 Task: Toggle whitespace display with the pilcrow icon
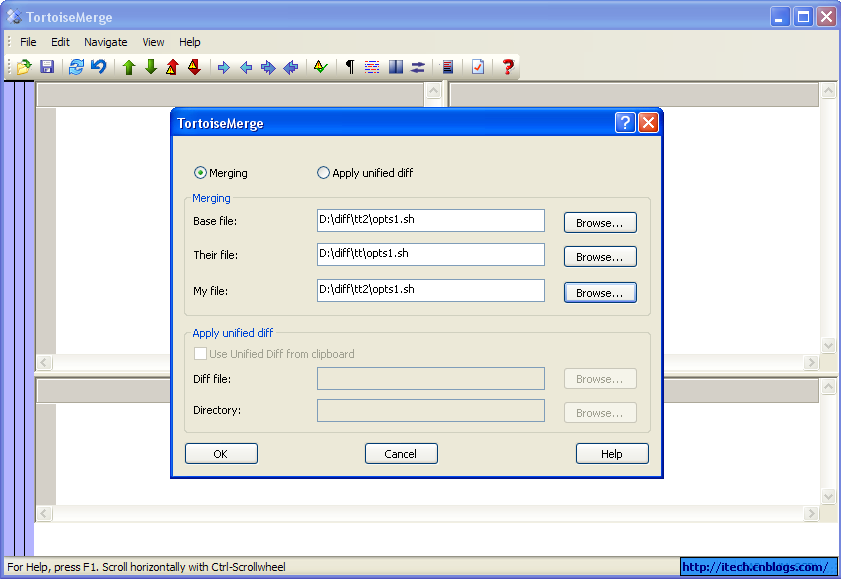click(348, 66)
